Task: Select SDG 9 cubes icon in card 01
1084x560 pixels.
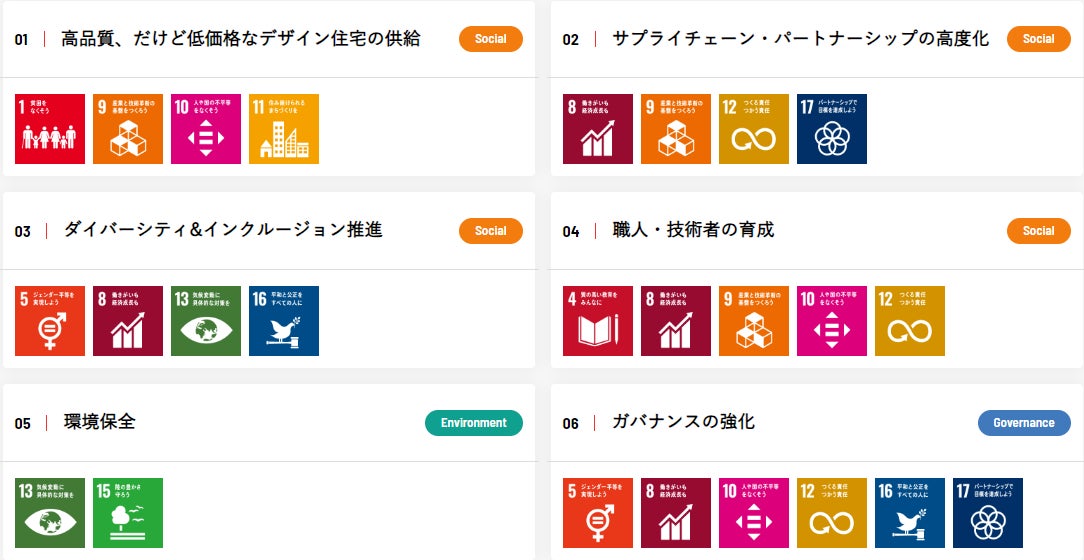Action: pyautogui.click(x=128, y=129)
